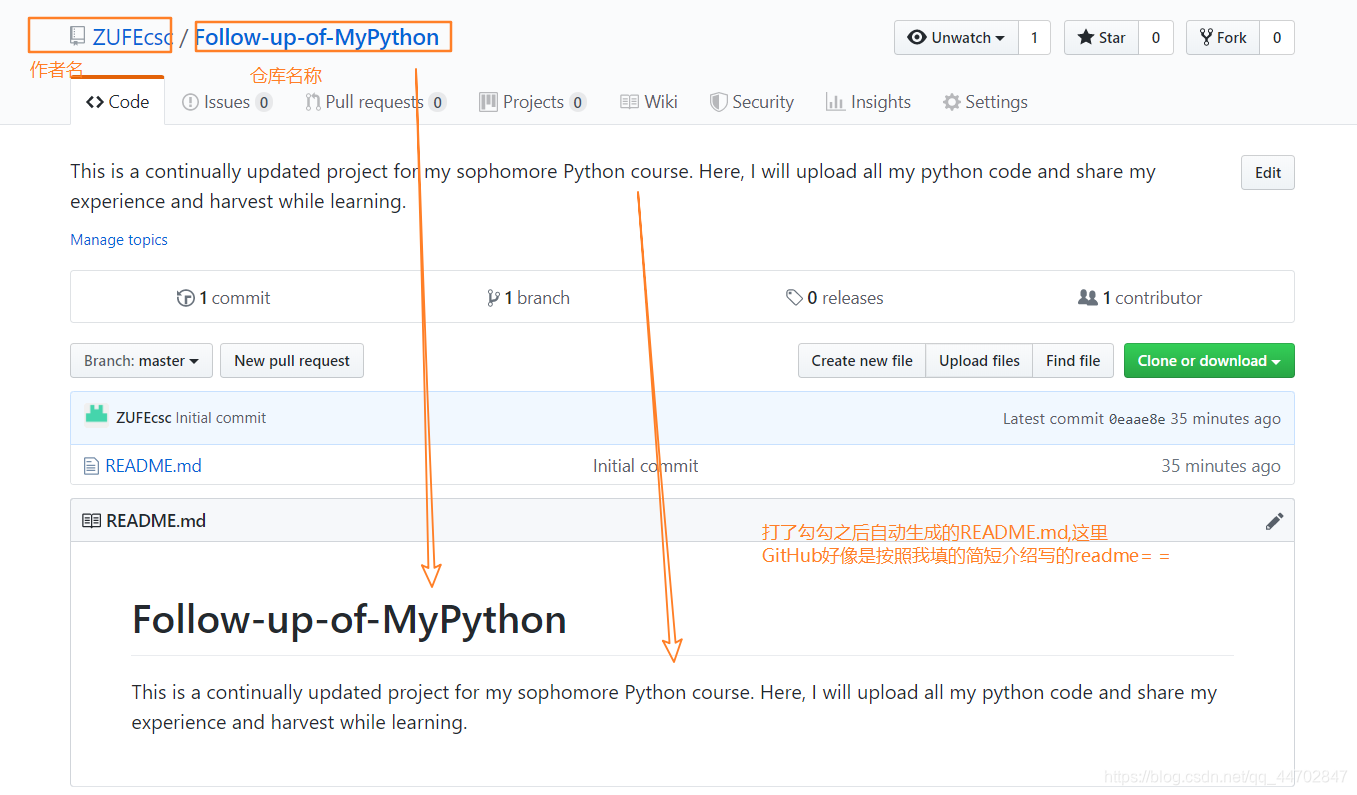Click the Wiki book icon
The image size is (1357, 795).
(x=630, y=102)
